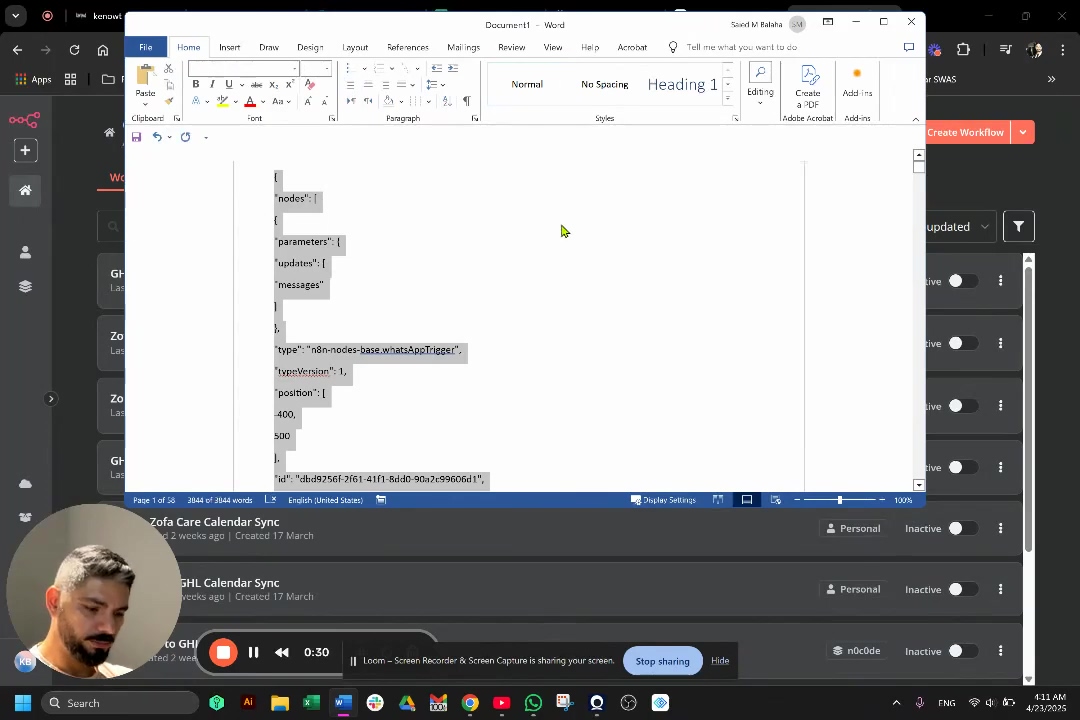Click the Create a PDF icon
The image size is (1080, 720).
(807, 86)
